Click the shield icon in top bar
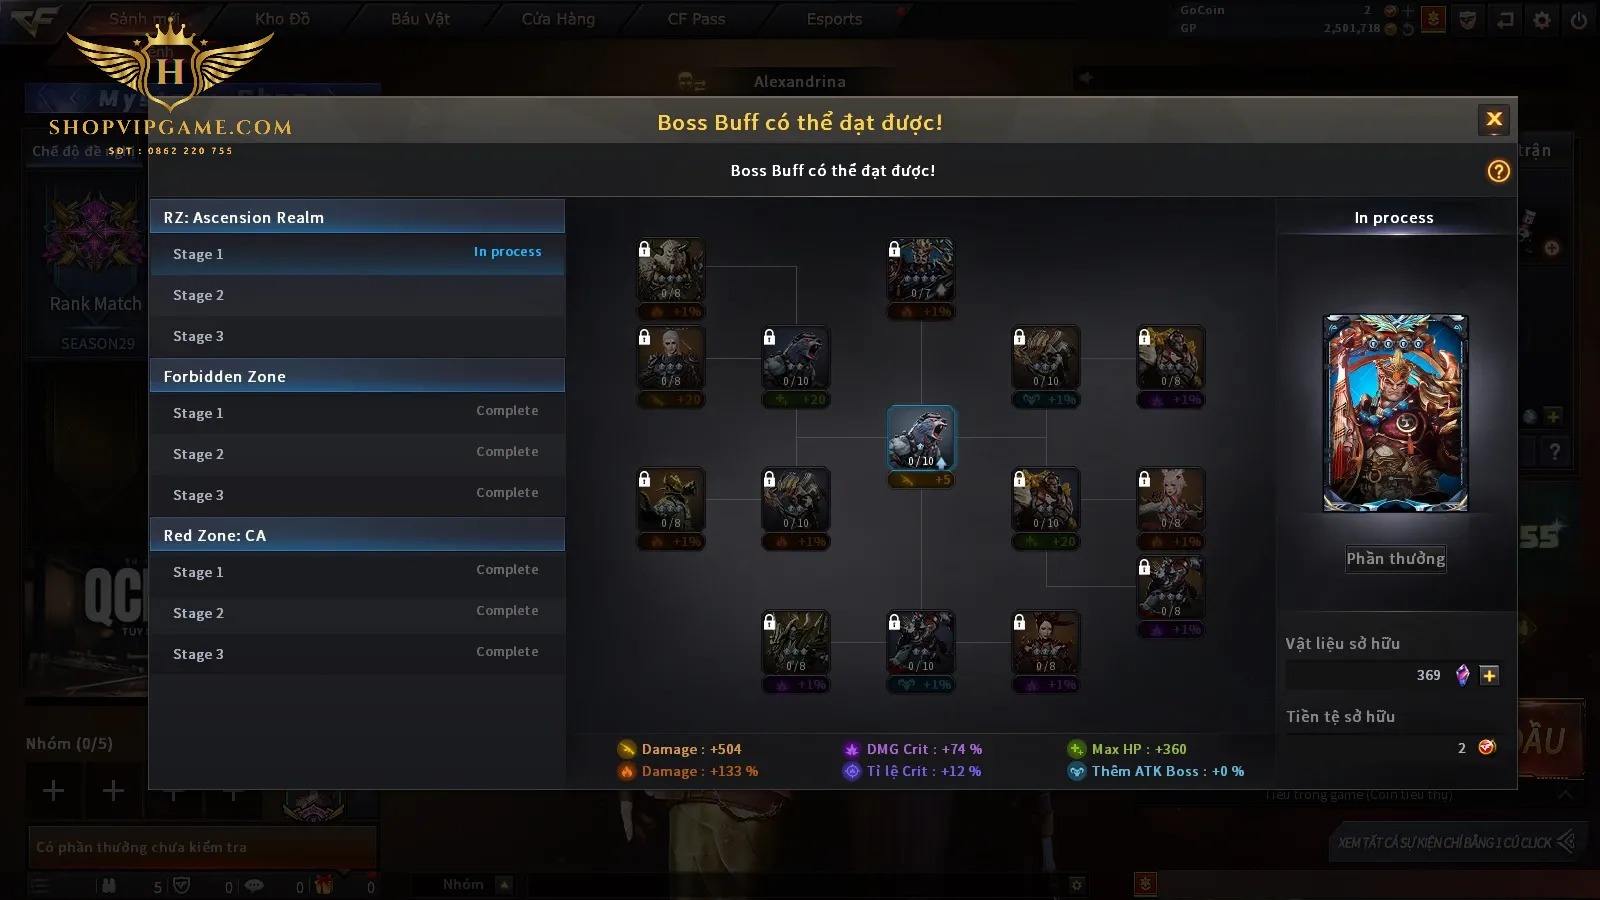Viewport: 1600px width, 900px height. (1468, 19)
